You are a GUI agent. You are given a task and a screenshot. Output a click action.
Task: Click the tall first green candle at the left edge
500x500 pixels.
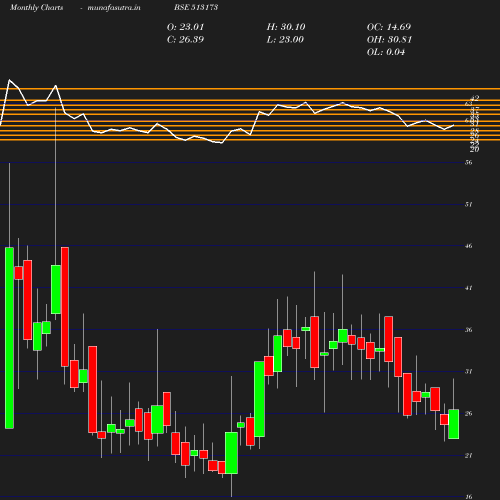[x=9, y=338]
